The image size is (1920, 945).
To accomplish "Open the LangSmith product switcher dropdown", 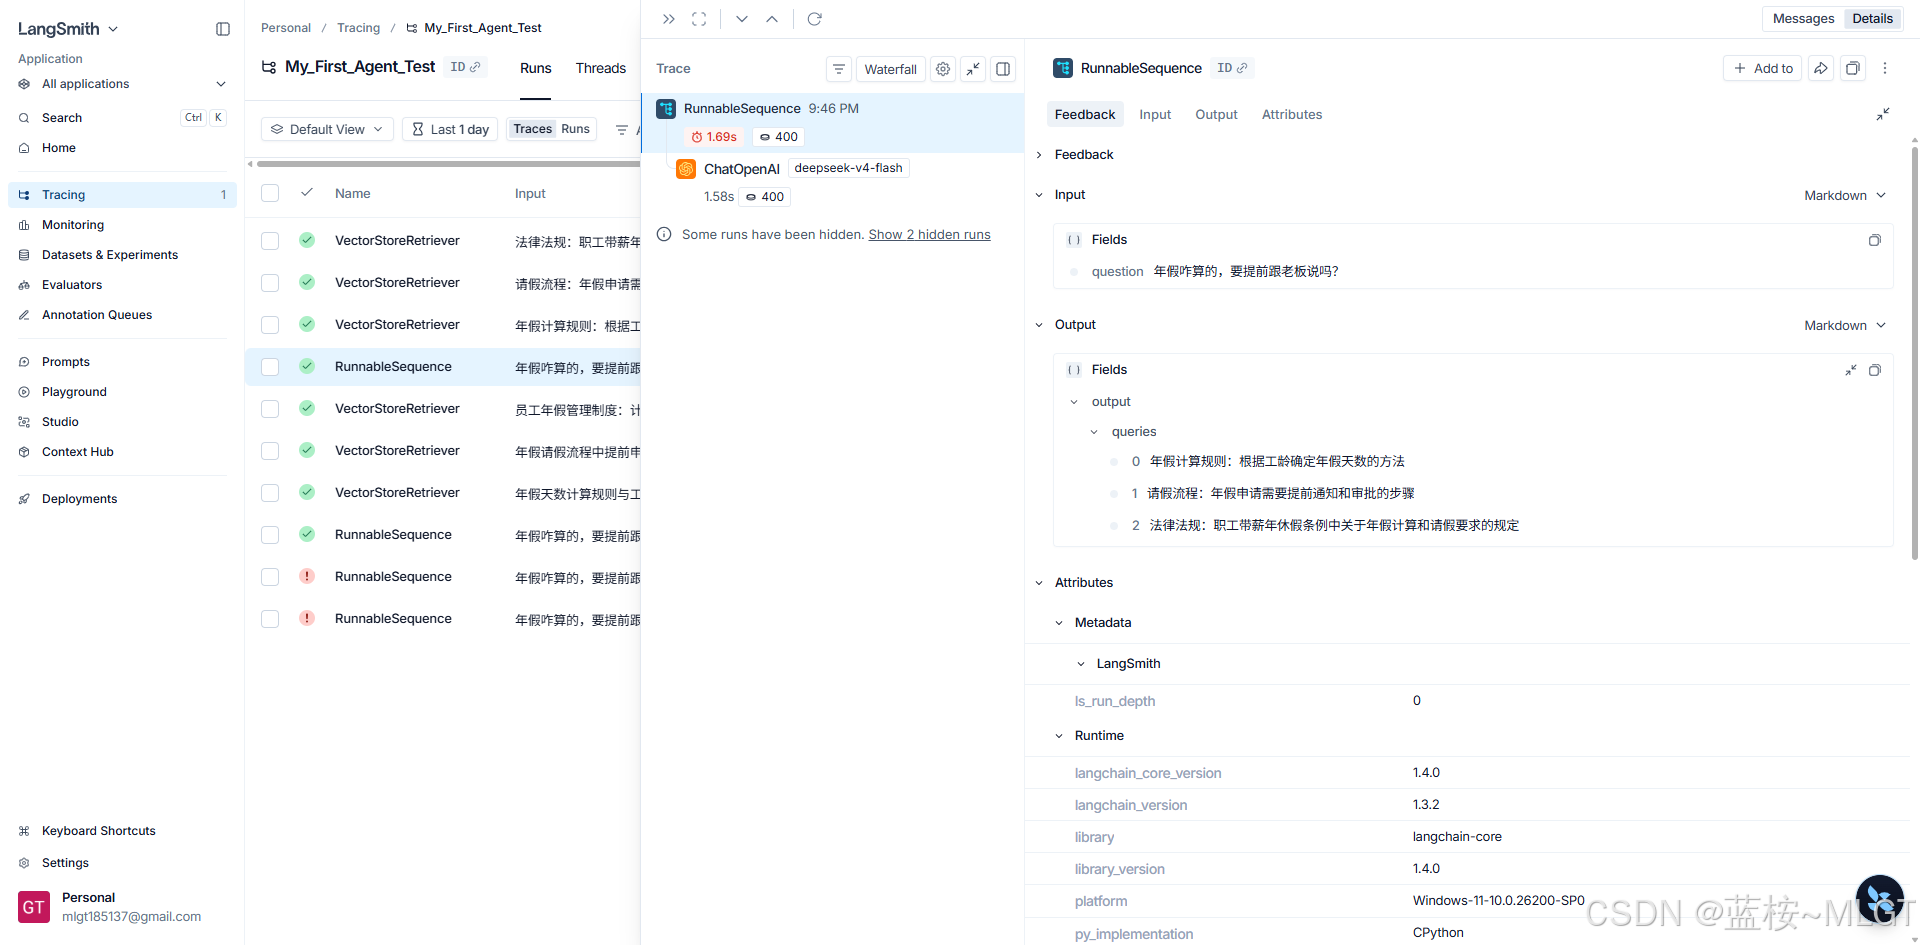I will 68,29.
